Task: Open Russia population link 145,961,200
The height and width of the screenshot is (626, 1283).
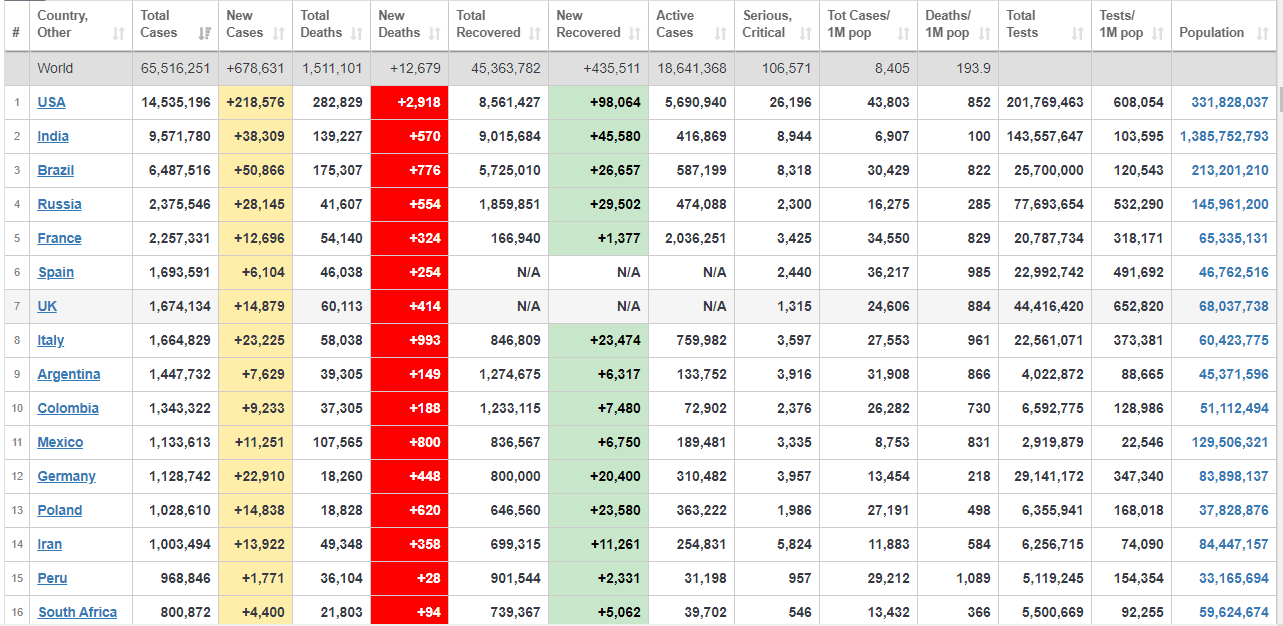Action: (1230, 204)
